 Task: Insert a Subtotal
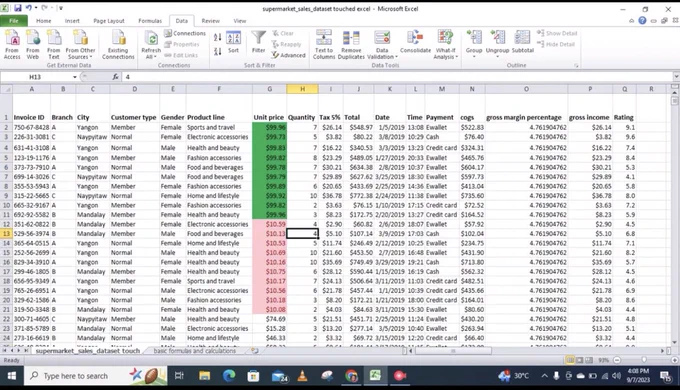click(x=523, y=42)
